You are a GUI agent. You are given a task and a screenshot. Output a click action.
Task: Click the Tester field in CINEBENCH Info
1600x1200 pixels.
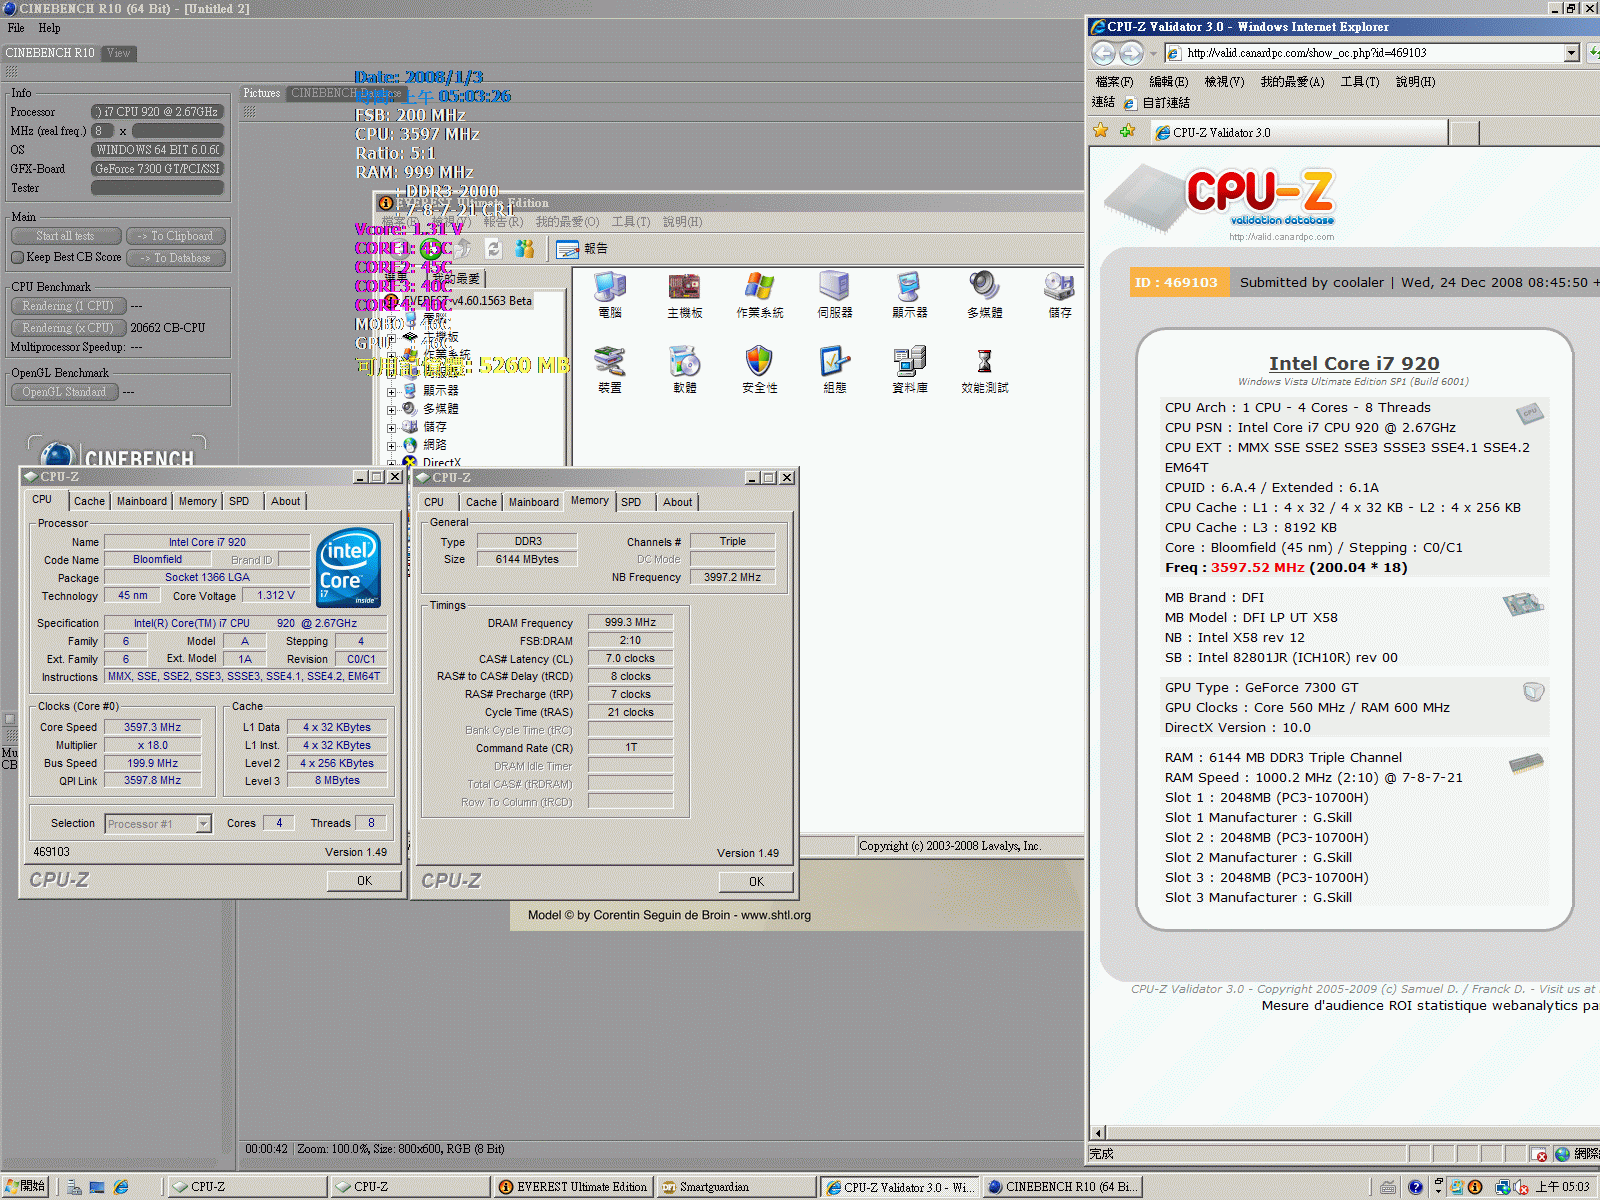158,188
